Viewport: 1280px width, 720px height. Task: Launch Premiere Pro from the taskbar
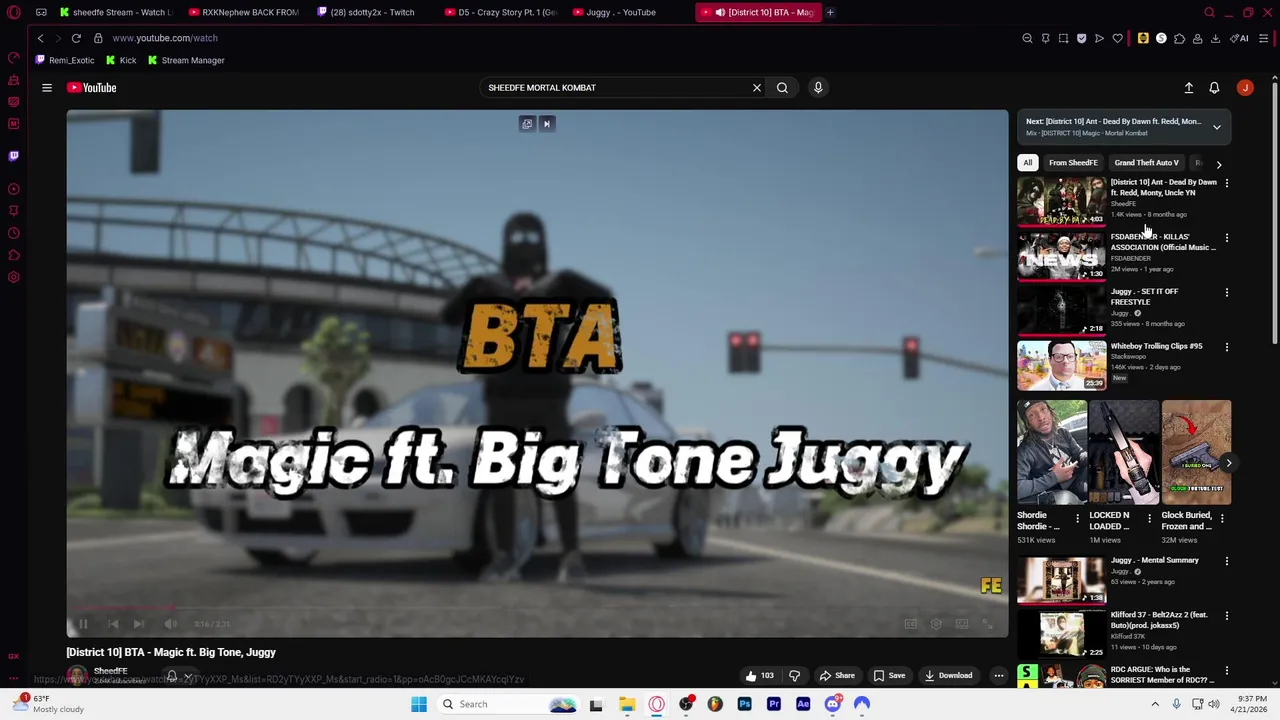pos(774,704)
